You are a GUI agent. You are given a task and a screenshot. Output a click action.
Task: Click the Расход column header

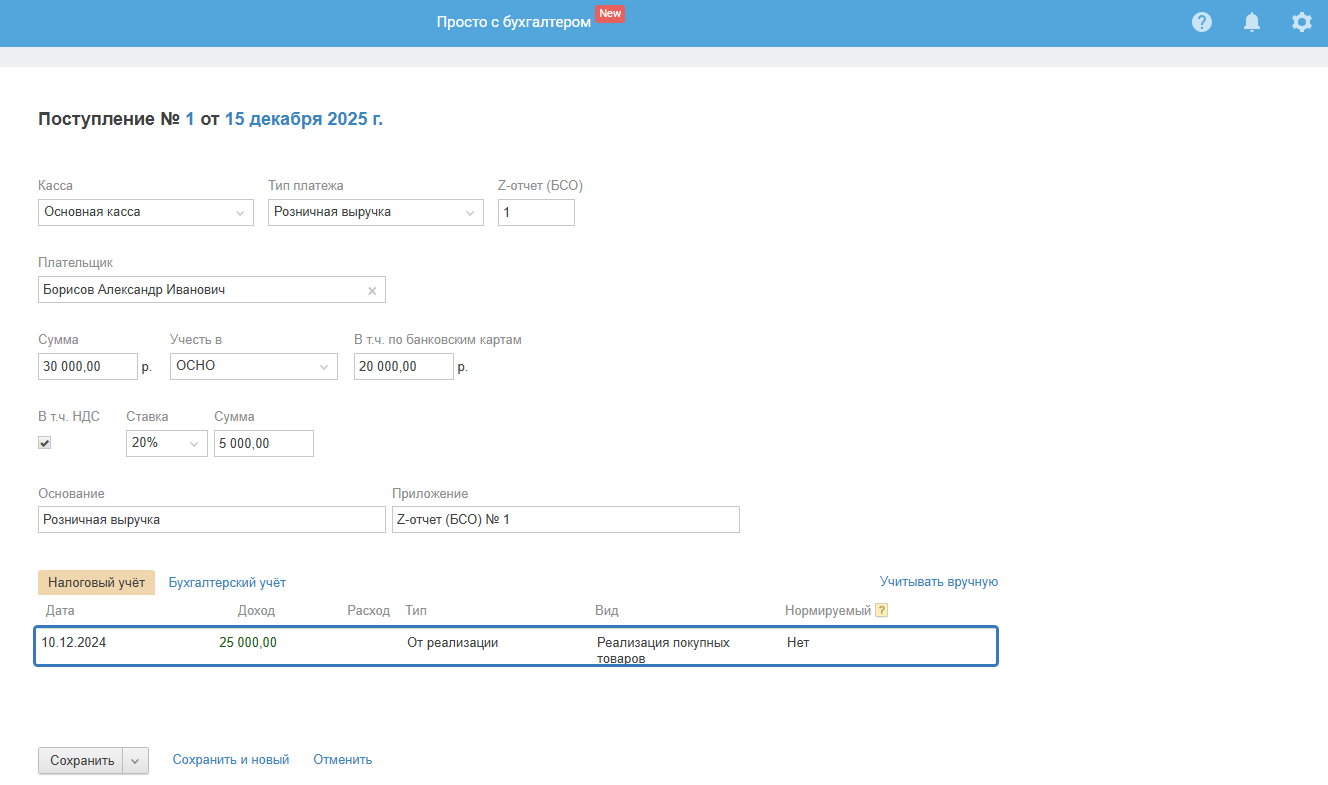pos(368,611)
